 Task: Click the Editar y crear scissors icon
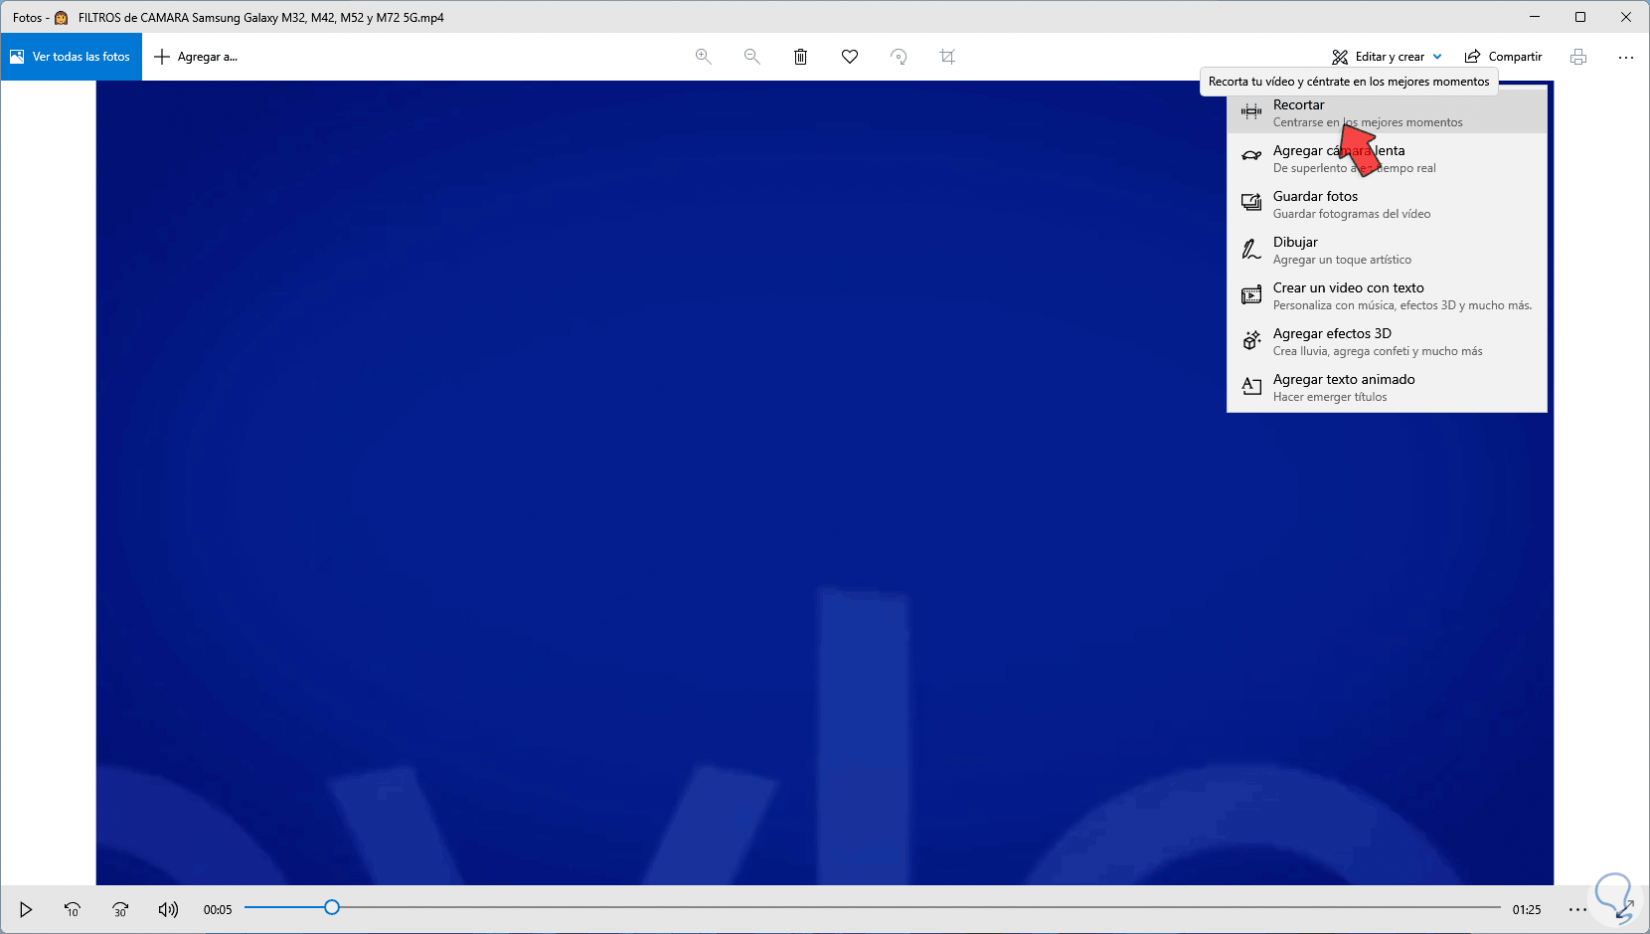pos(1340,57)
